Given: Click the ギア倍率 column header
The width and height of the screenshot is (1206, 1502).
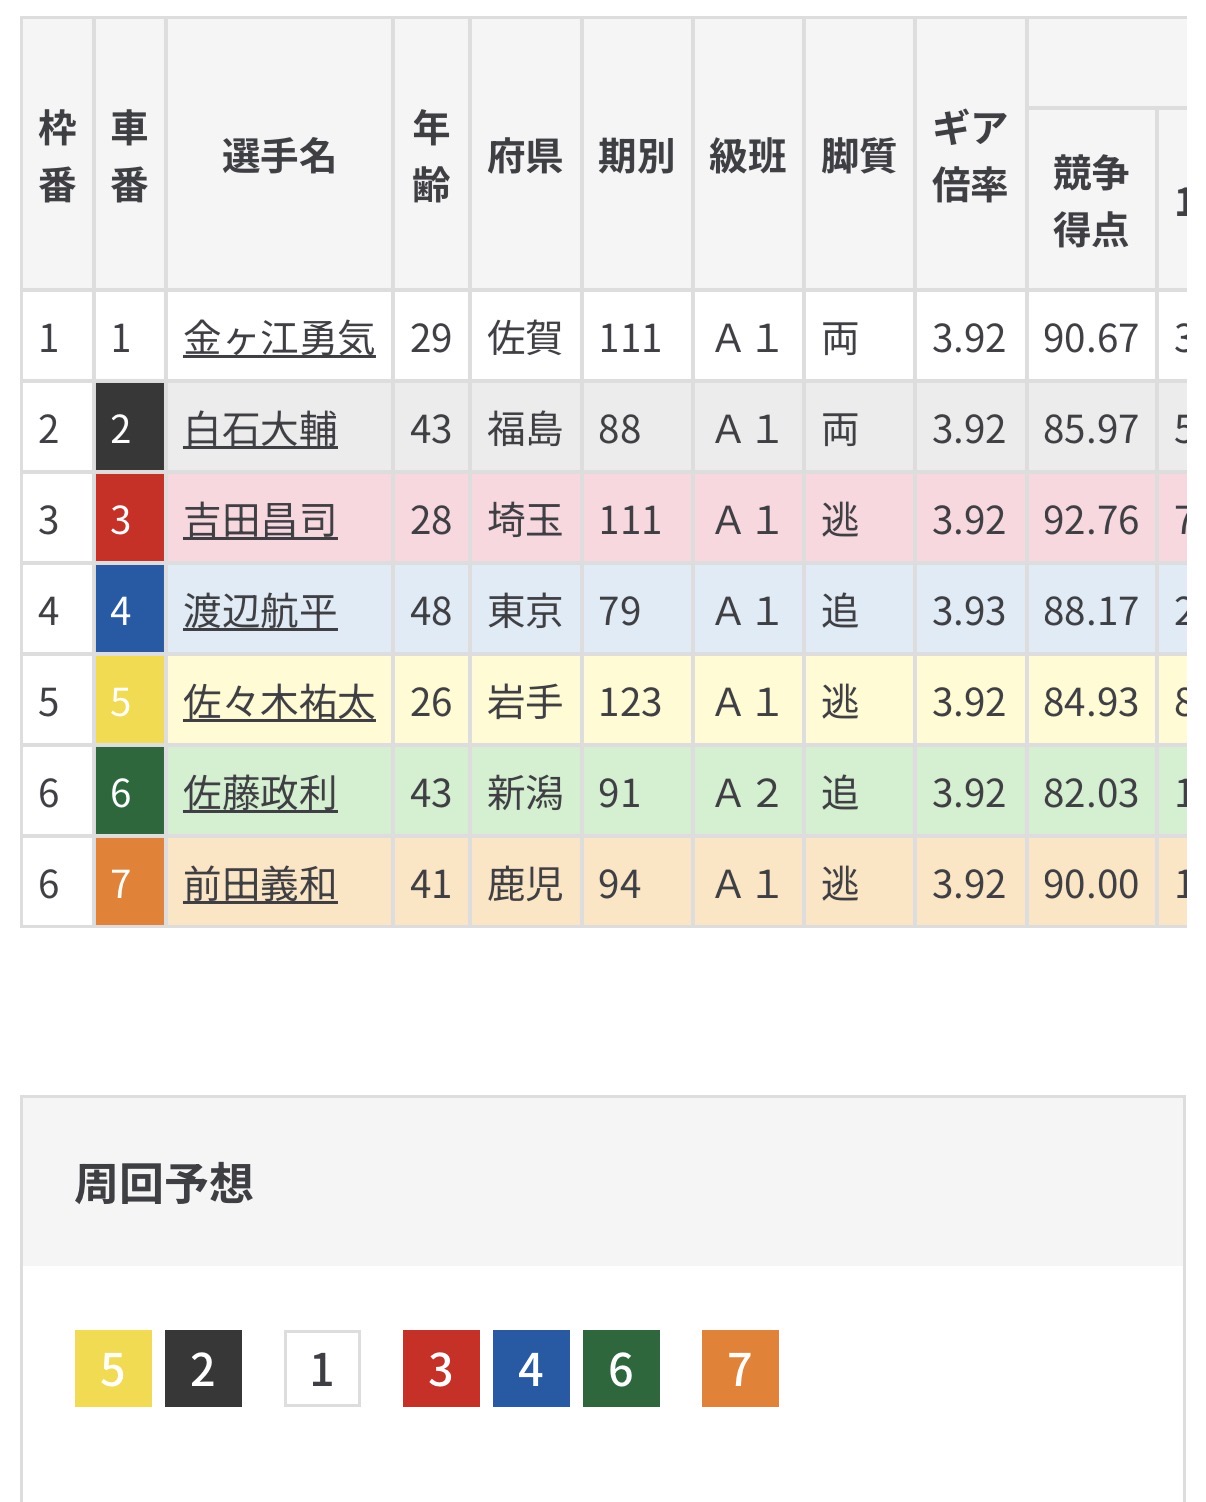Looking at the screenshot, I should [x=970, y=156].
